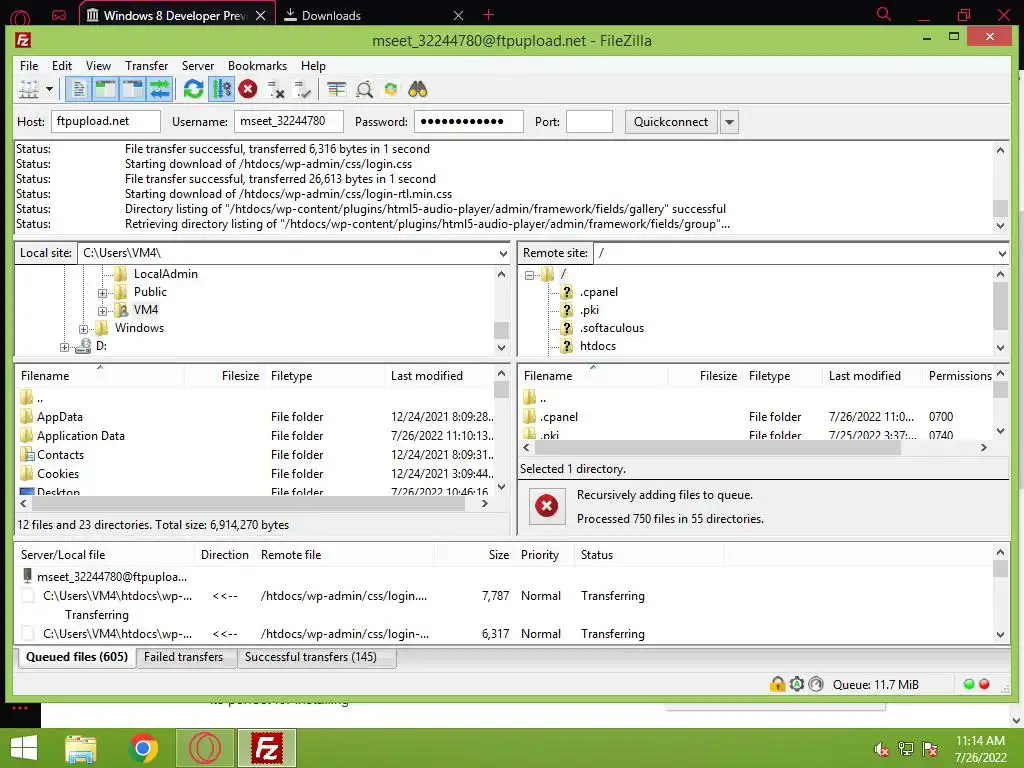Image resolution: width=1024 pixels, height=768 pixels.
Task: Switch to Failed transfers tab
Action: click(184, 657)
